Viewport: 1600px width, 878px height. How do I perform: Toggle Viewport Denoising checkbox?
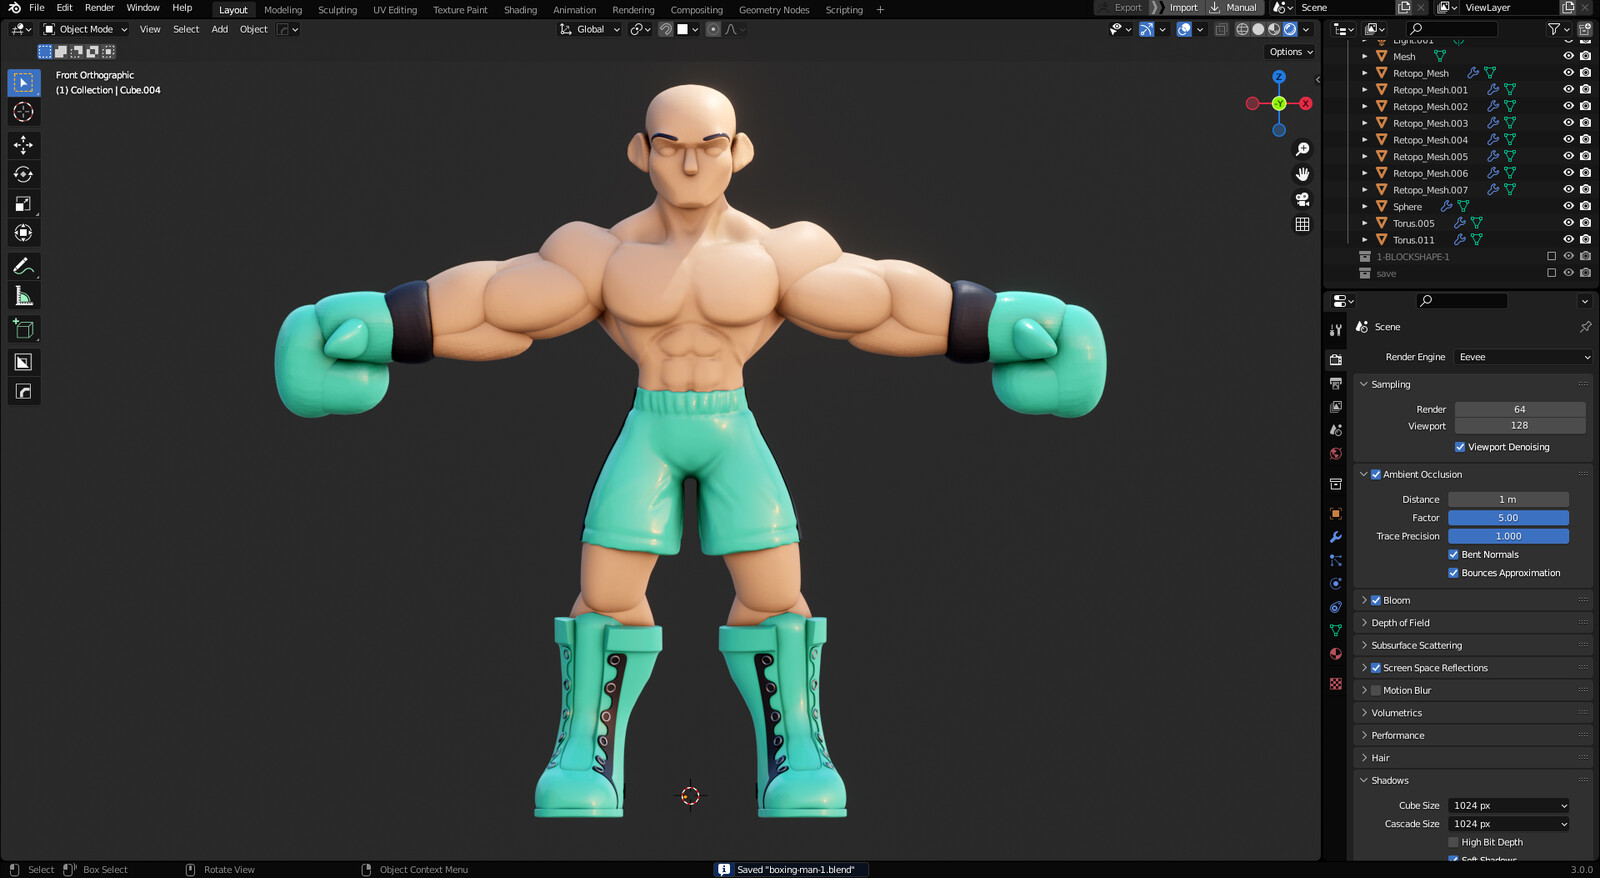coord(1460,447)
